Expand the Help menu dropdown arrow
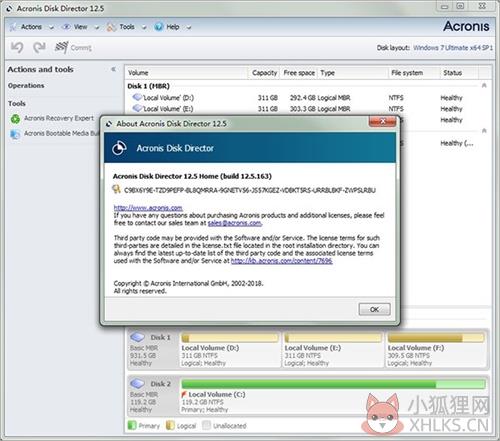Image resolution: width=500 pixels, height=441 pixels. [x=189, y=28]
